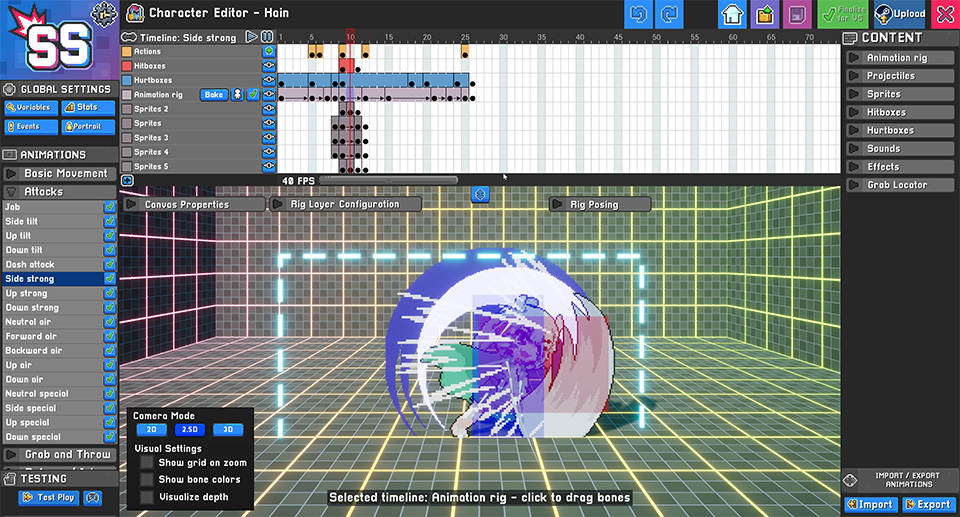Click the redo arrow icon in top toolbar
The width and height of the screenshot is (960, 517).
[x=669, y=14]
